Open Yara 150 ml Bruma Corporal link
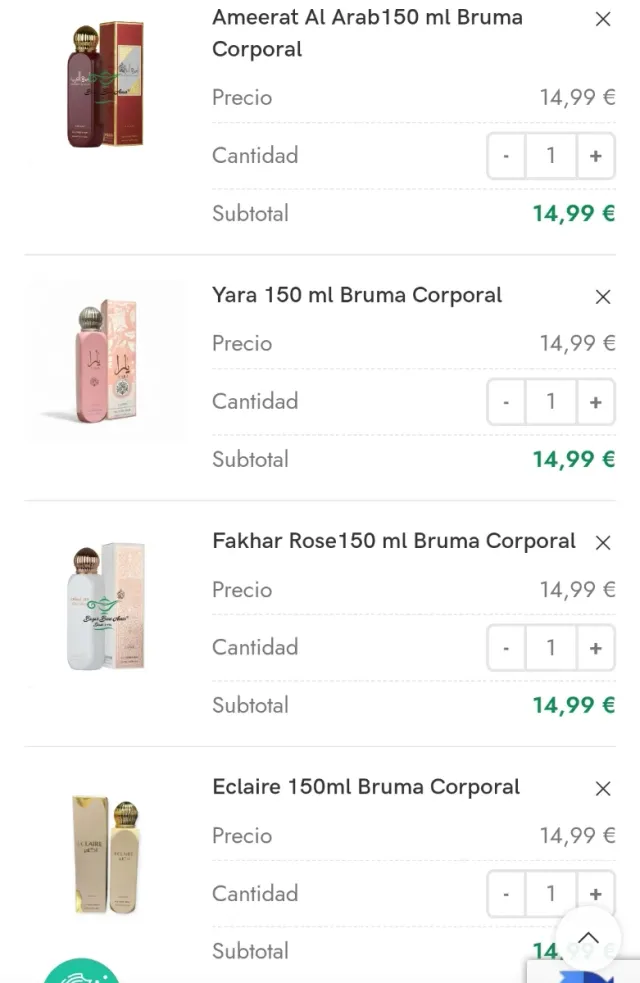 click(x=357, y=296)
